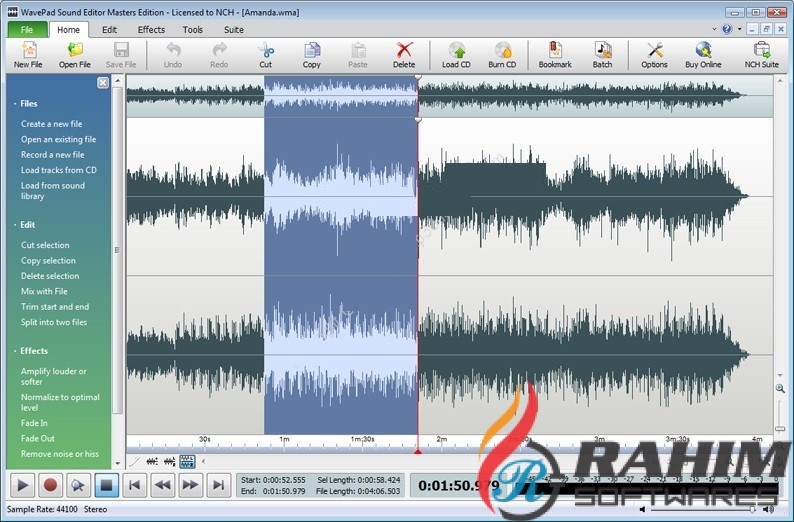Click the Scrub play button

click(78, 485)
